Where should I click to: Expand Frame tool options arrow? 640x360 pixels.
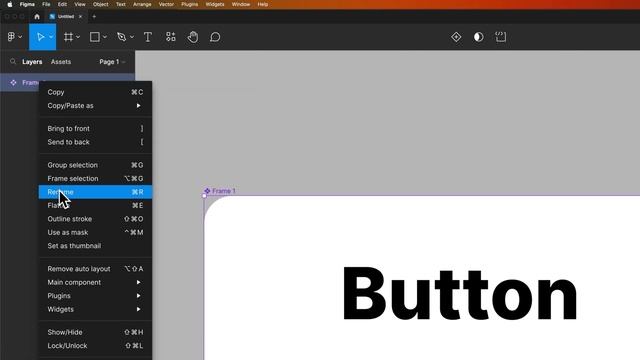point(78,37)
